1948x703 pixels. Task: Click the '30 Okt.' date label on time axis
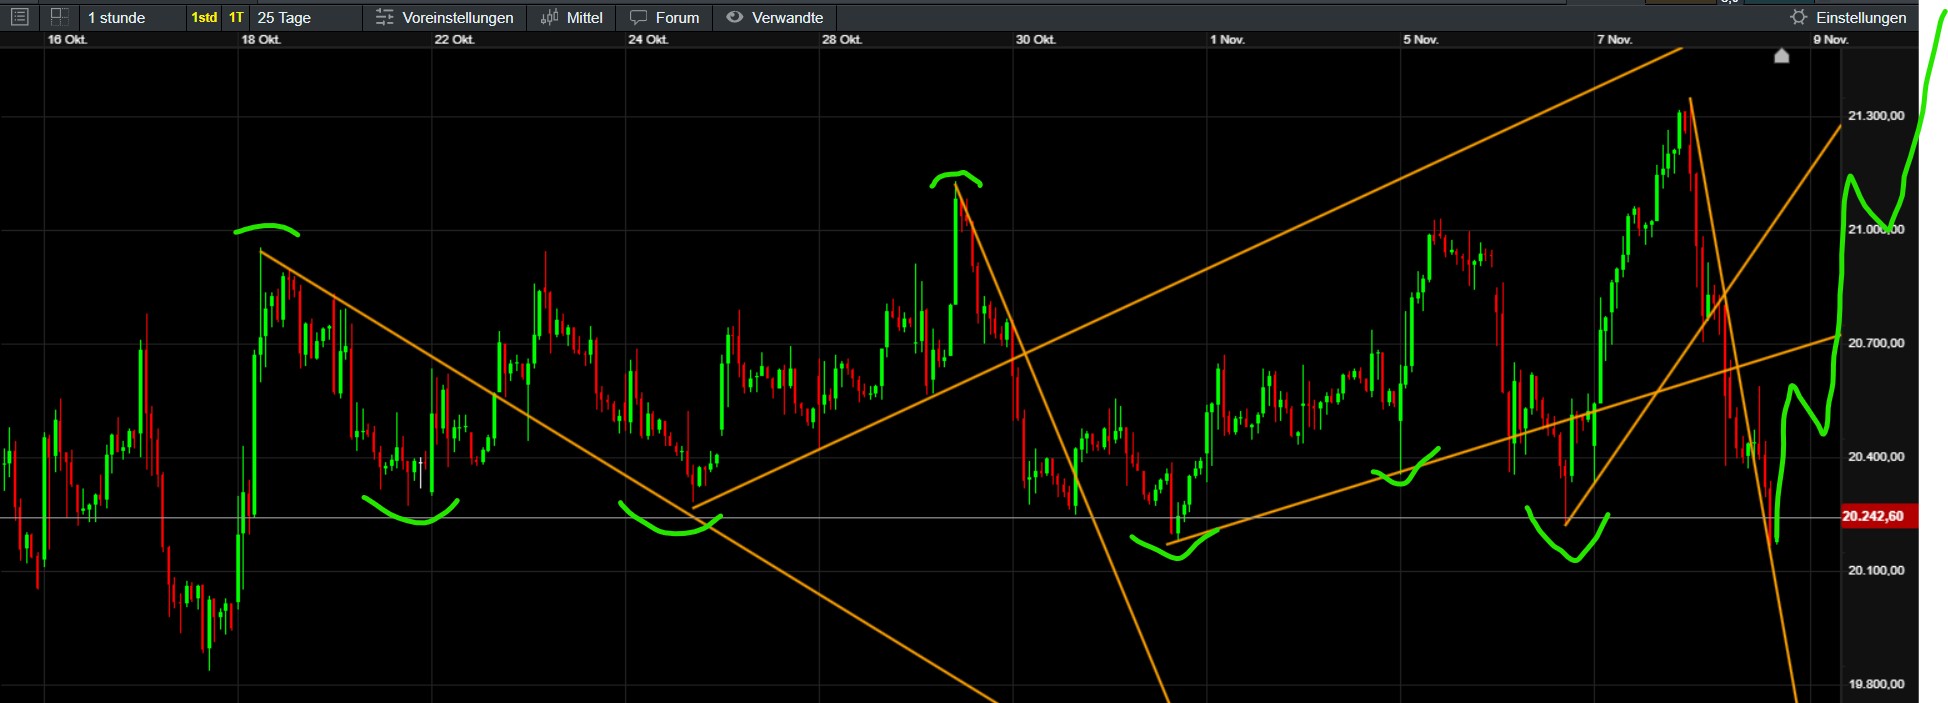1036,40
